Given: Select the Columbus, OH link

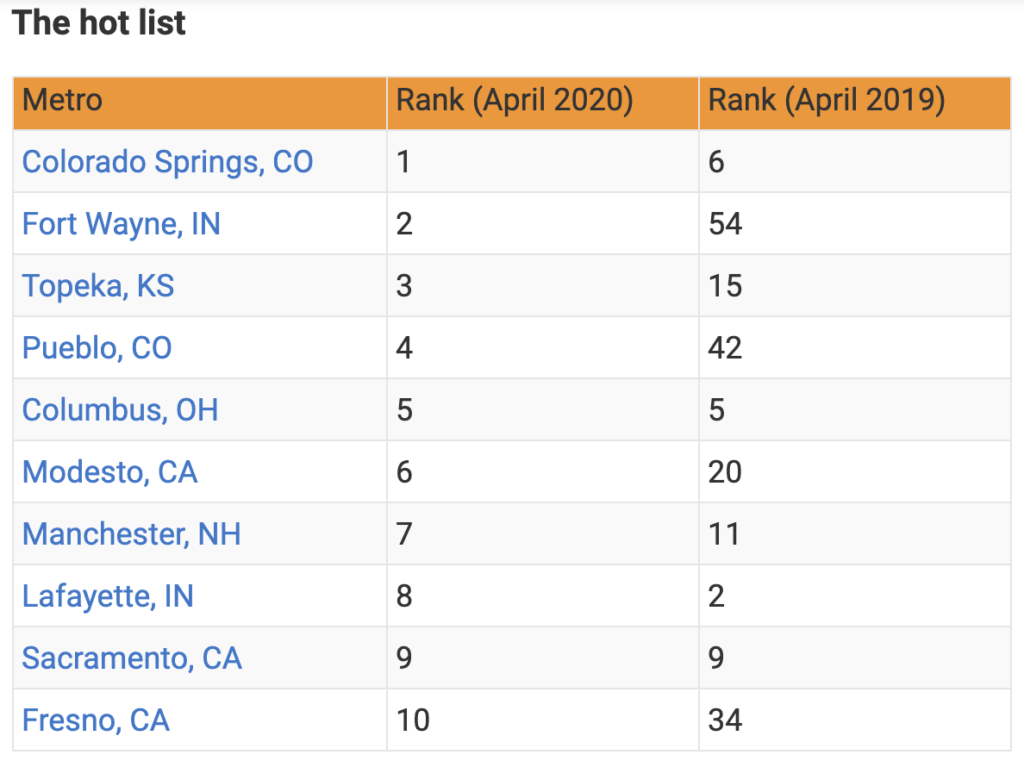Looking at the screenshot, I should point(120,410).
